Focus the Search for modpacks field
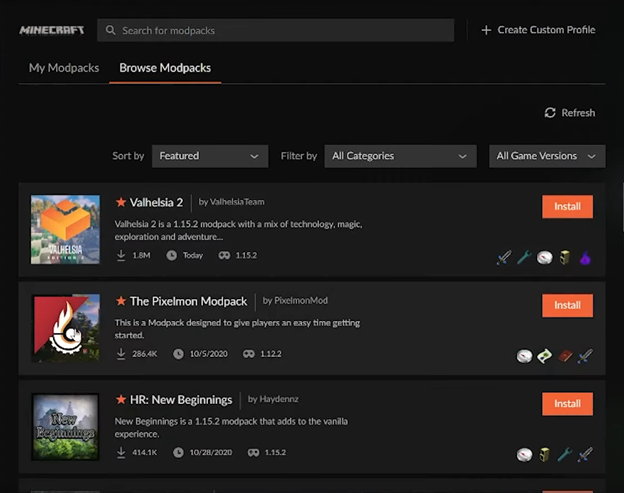This screenshot has width=624, height=493. click(x=275, y=30)
